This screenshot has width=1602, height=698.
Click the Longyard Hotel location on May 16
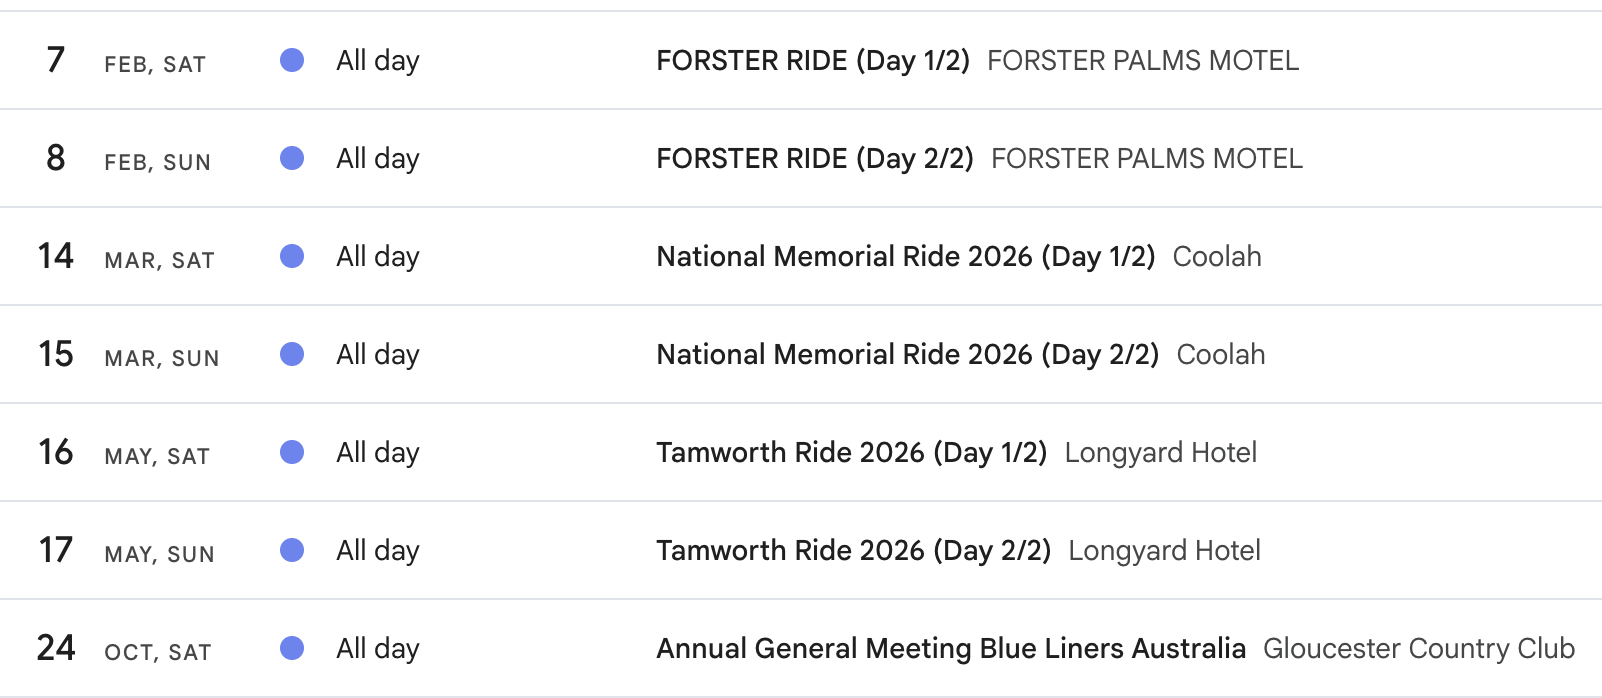pyautogui.click(x=1160, y=453)
